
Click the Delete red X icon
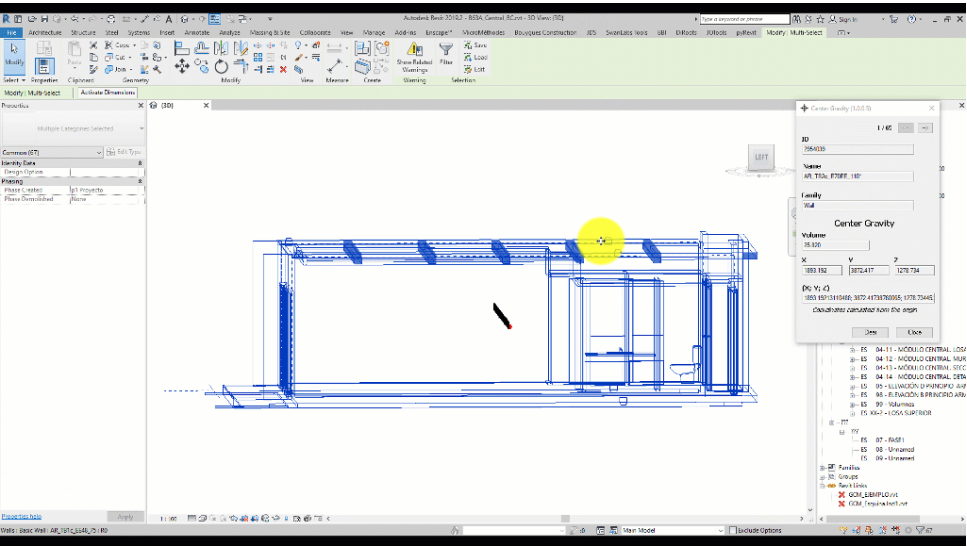283,69
